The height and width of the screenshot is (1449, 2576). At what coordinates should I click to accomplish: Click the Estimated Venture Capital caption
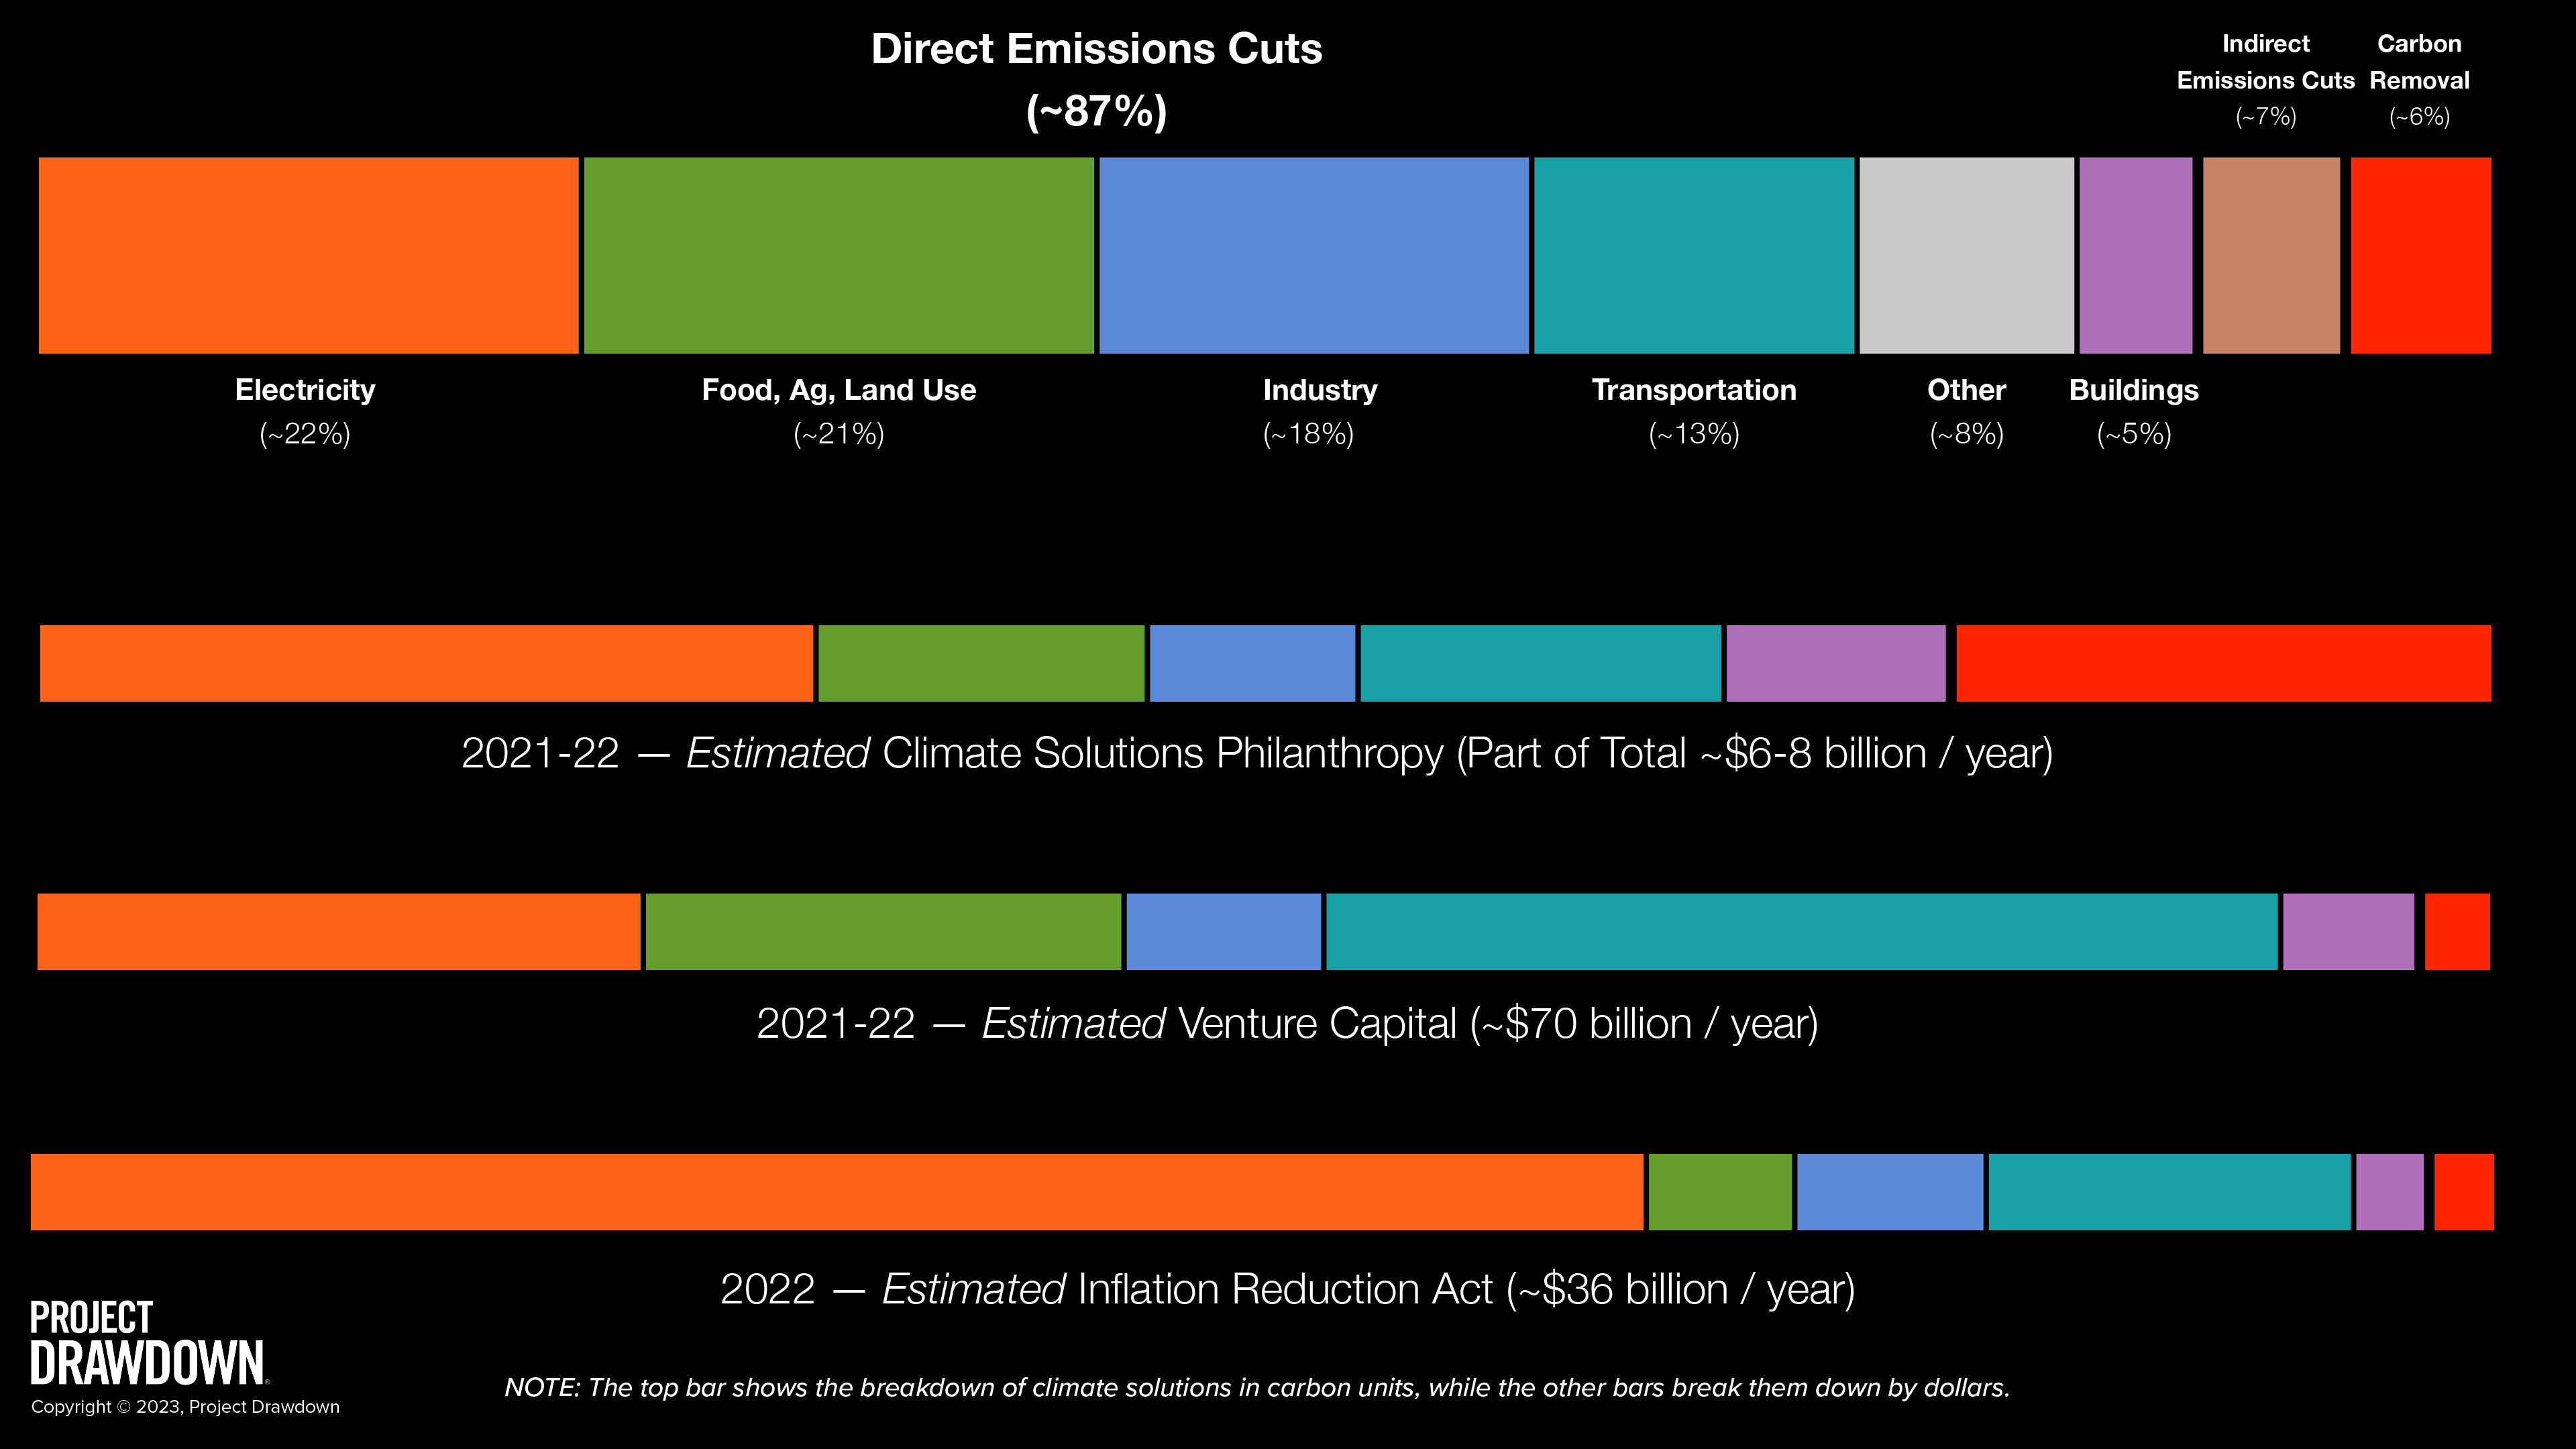coord(1287,1023)
